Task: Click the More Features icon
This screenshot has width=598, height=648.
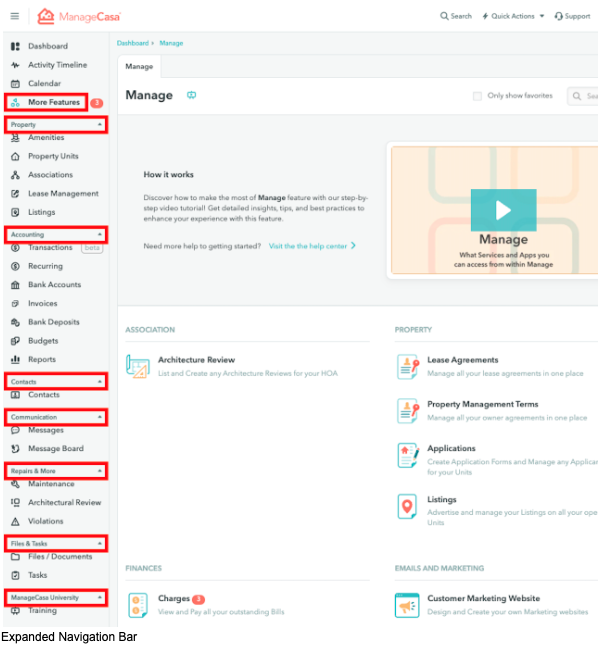Action: tap(15, 102)
